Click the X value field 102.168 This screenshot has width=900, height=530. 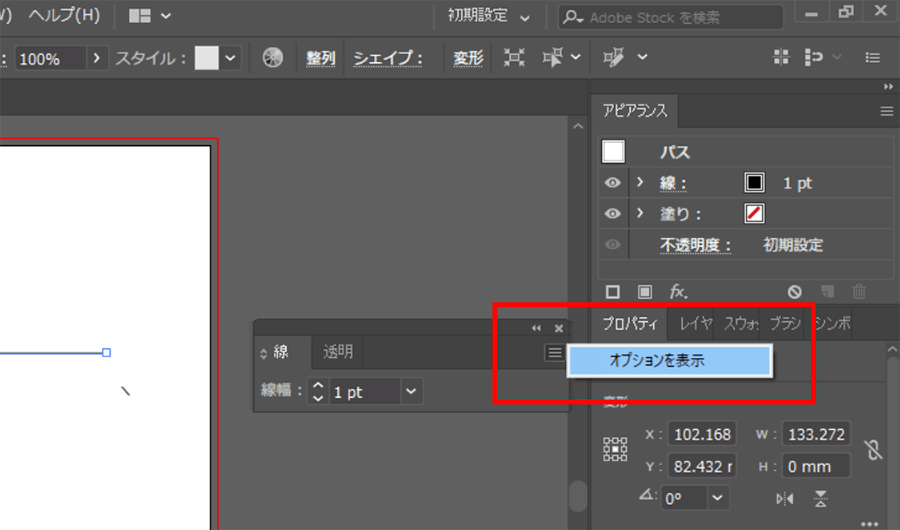point(702,435)
